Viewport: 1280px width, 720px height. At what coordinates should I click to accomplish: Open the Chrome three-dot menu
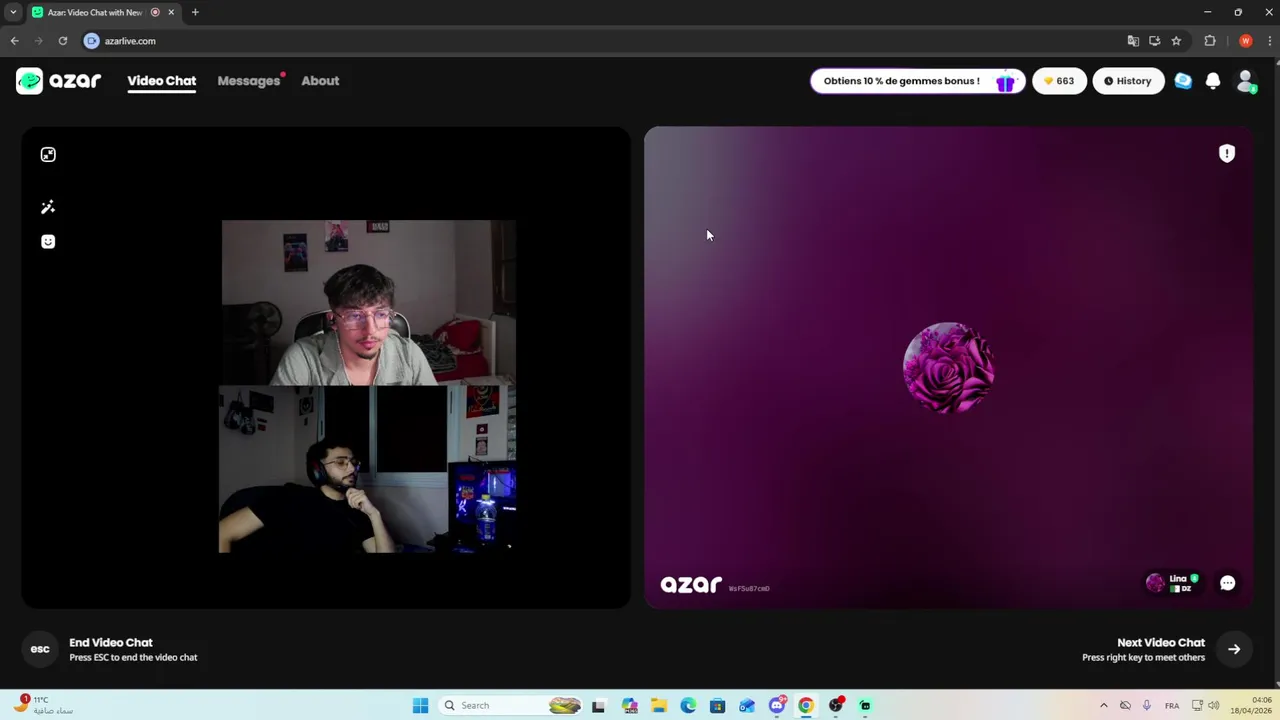point(1268,41)
